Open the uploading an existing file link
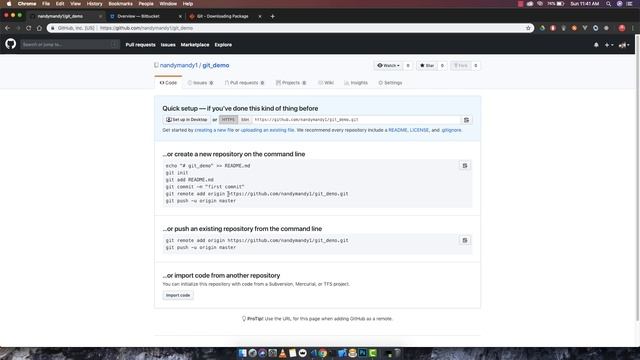This screenshot has width=640, height=360. (267, 130)
